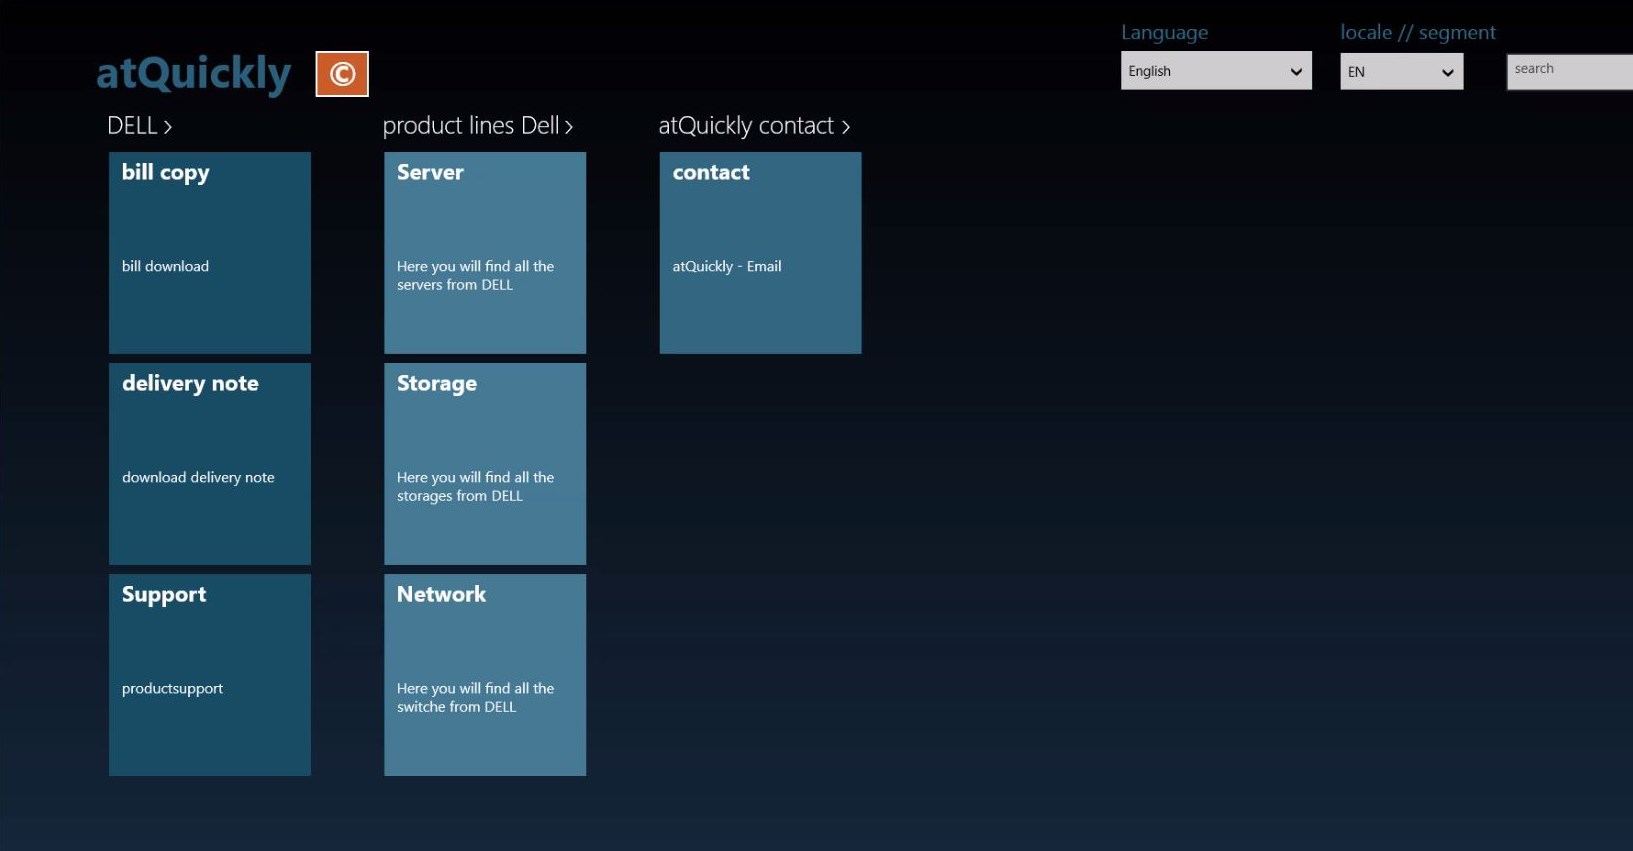Open the contact tile
The width and height of the screenshot is (1633, 851).
760,253
